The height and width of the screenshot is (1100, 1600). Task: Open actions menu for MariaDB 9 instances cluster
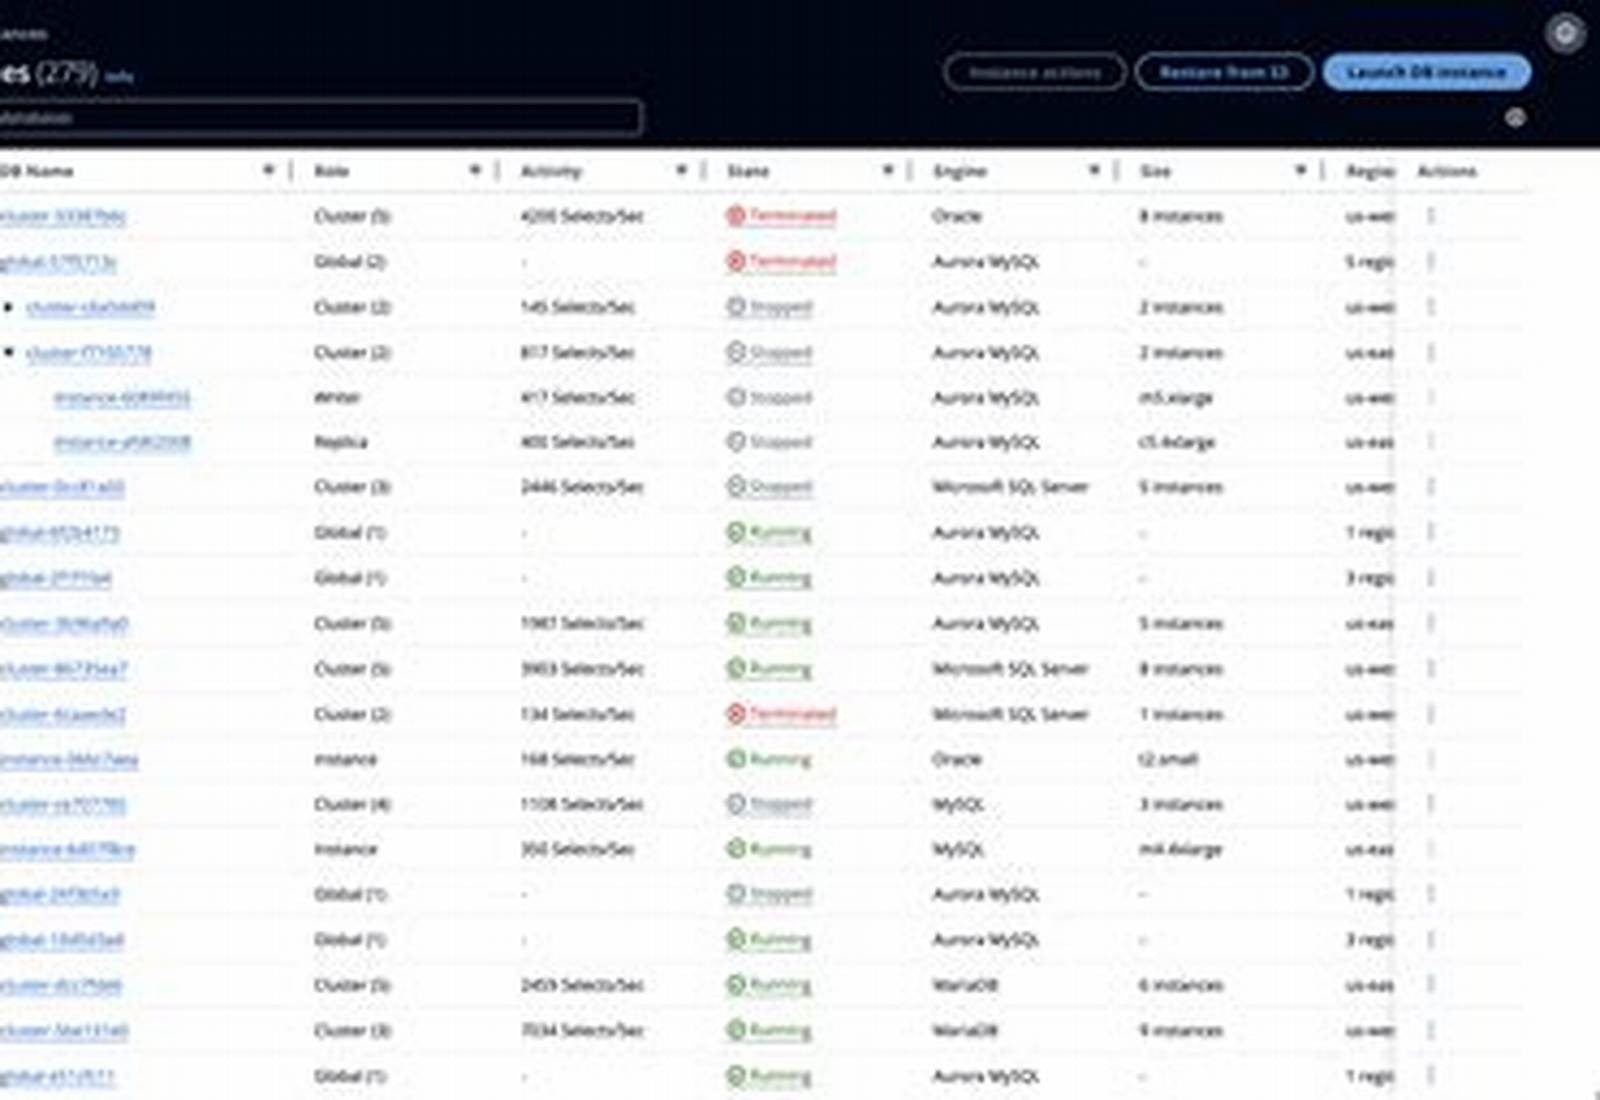coord(1431,1030)
